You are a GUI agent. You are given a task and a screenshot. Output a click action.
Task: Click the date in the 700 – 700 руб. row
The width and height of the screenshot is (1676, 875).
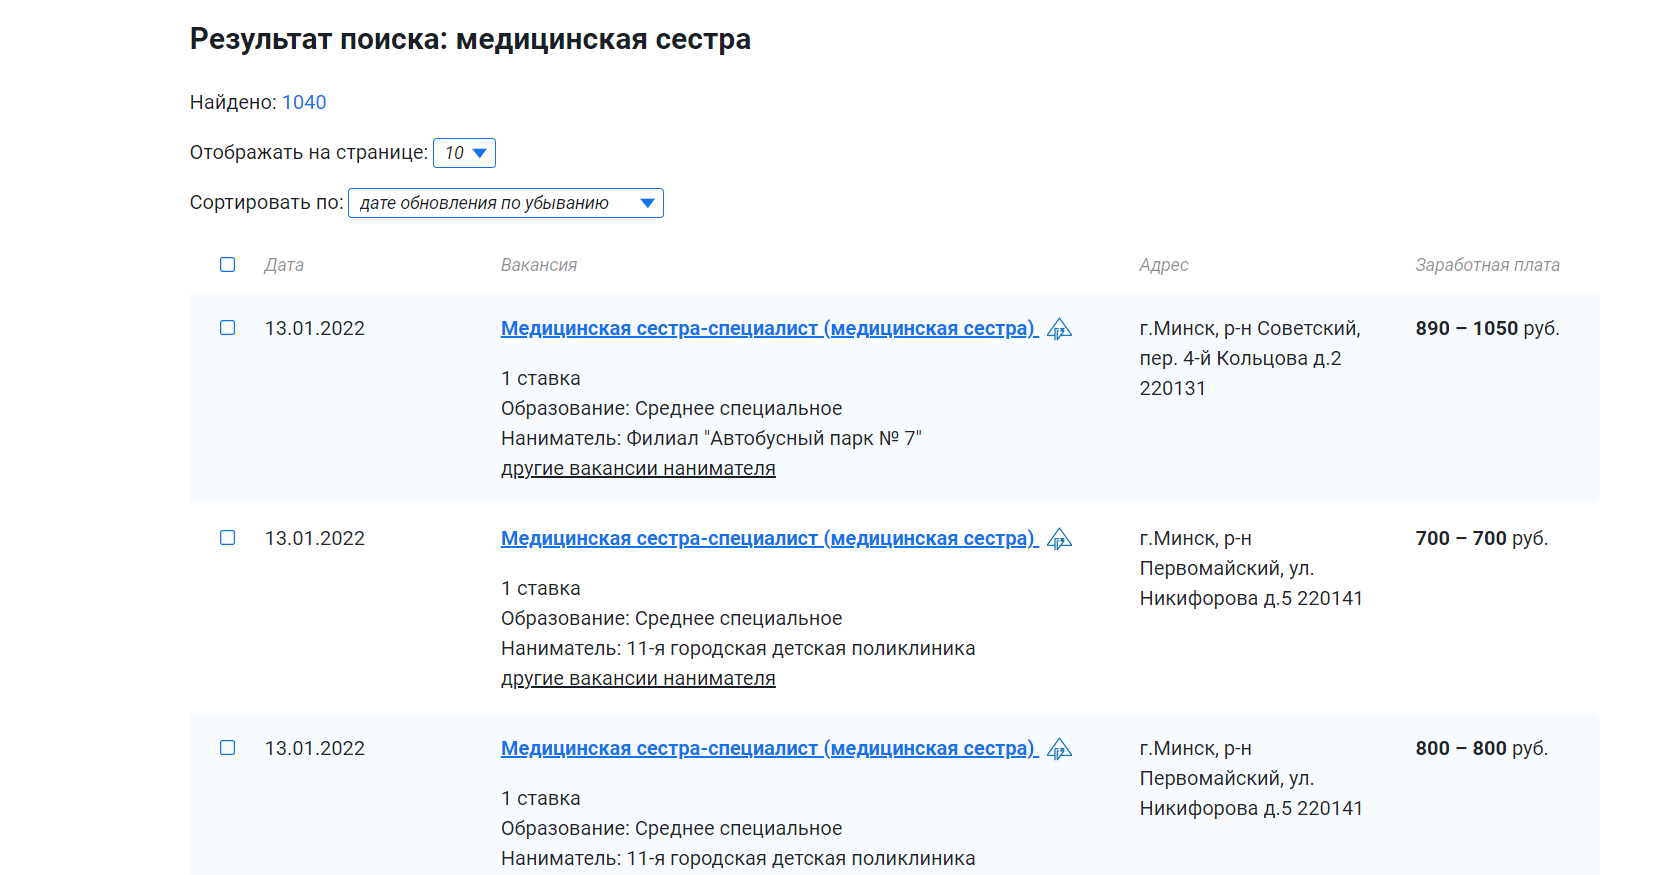coord(314,538)
